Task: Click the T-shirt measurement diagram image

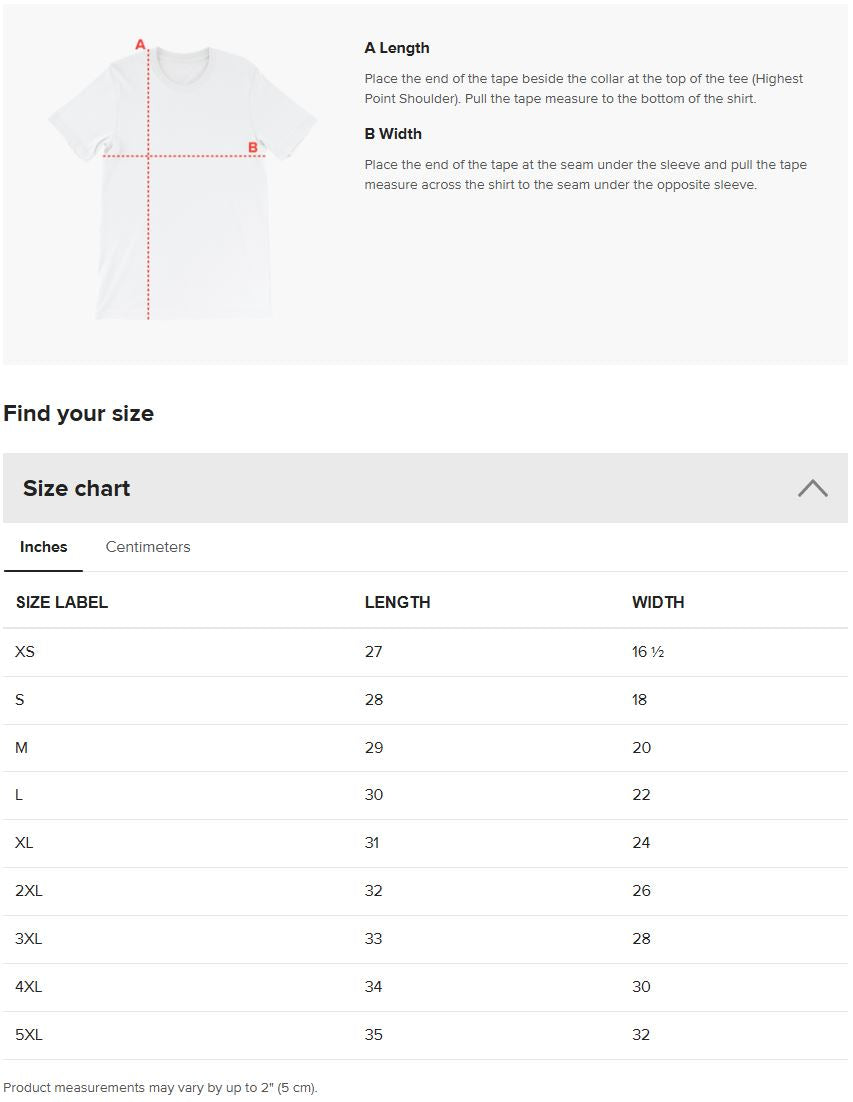Action: click(x=183, y=180)
